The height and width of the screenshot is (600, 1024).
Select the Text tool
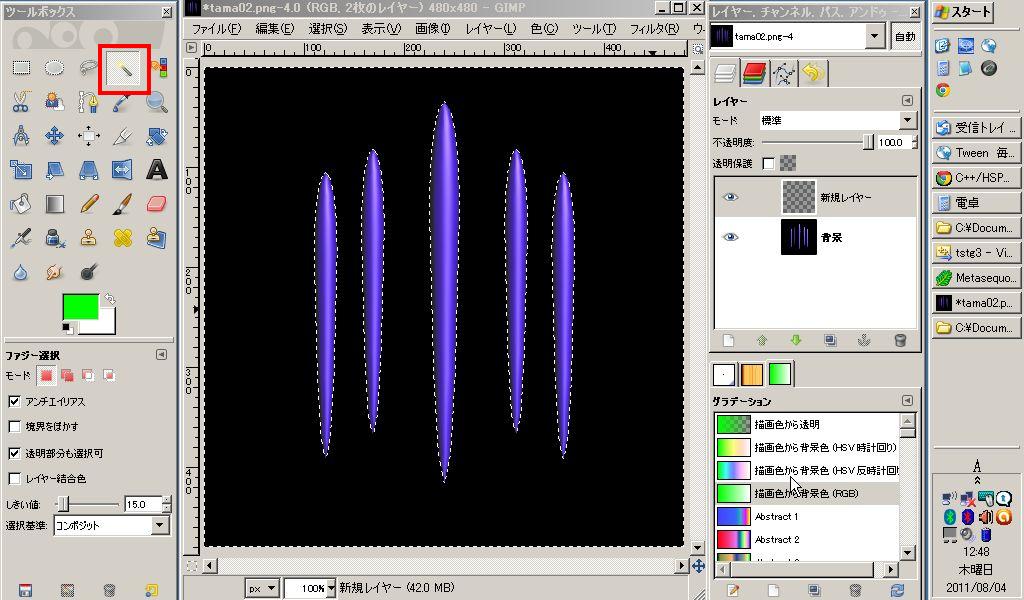pyautogui.click(x=157, y=170)
